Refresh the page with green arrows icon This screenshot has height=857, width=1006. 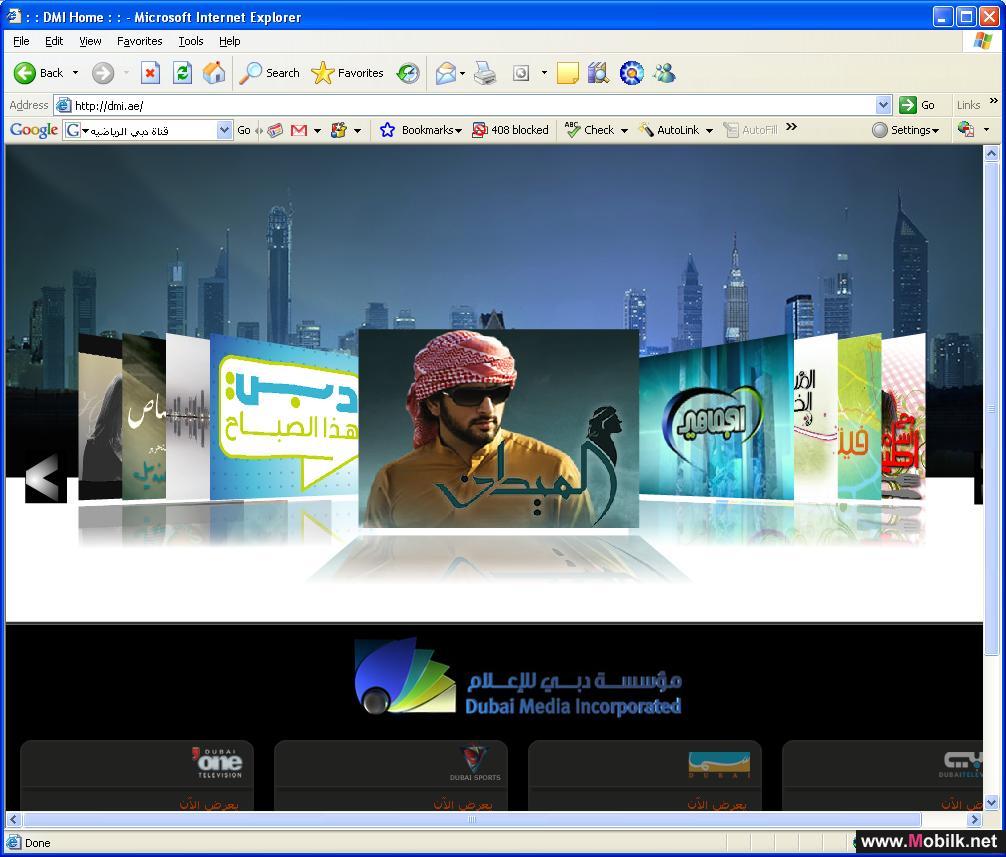click(x=183, y=73)
